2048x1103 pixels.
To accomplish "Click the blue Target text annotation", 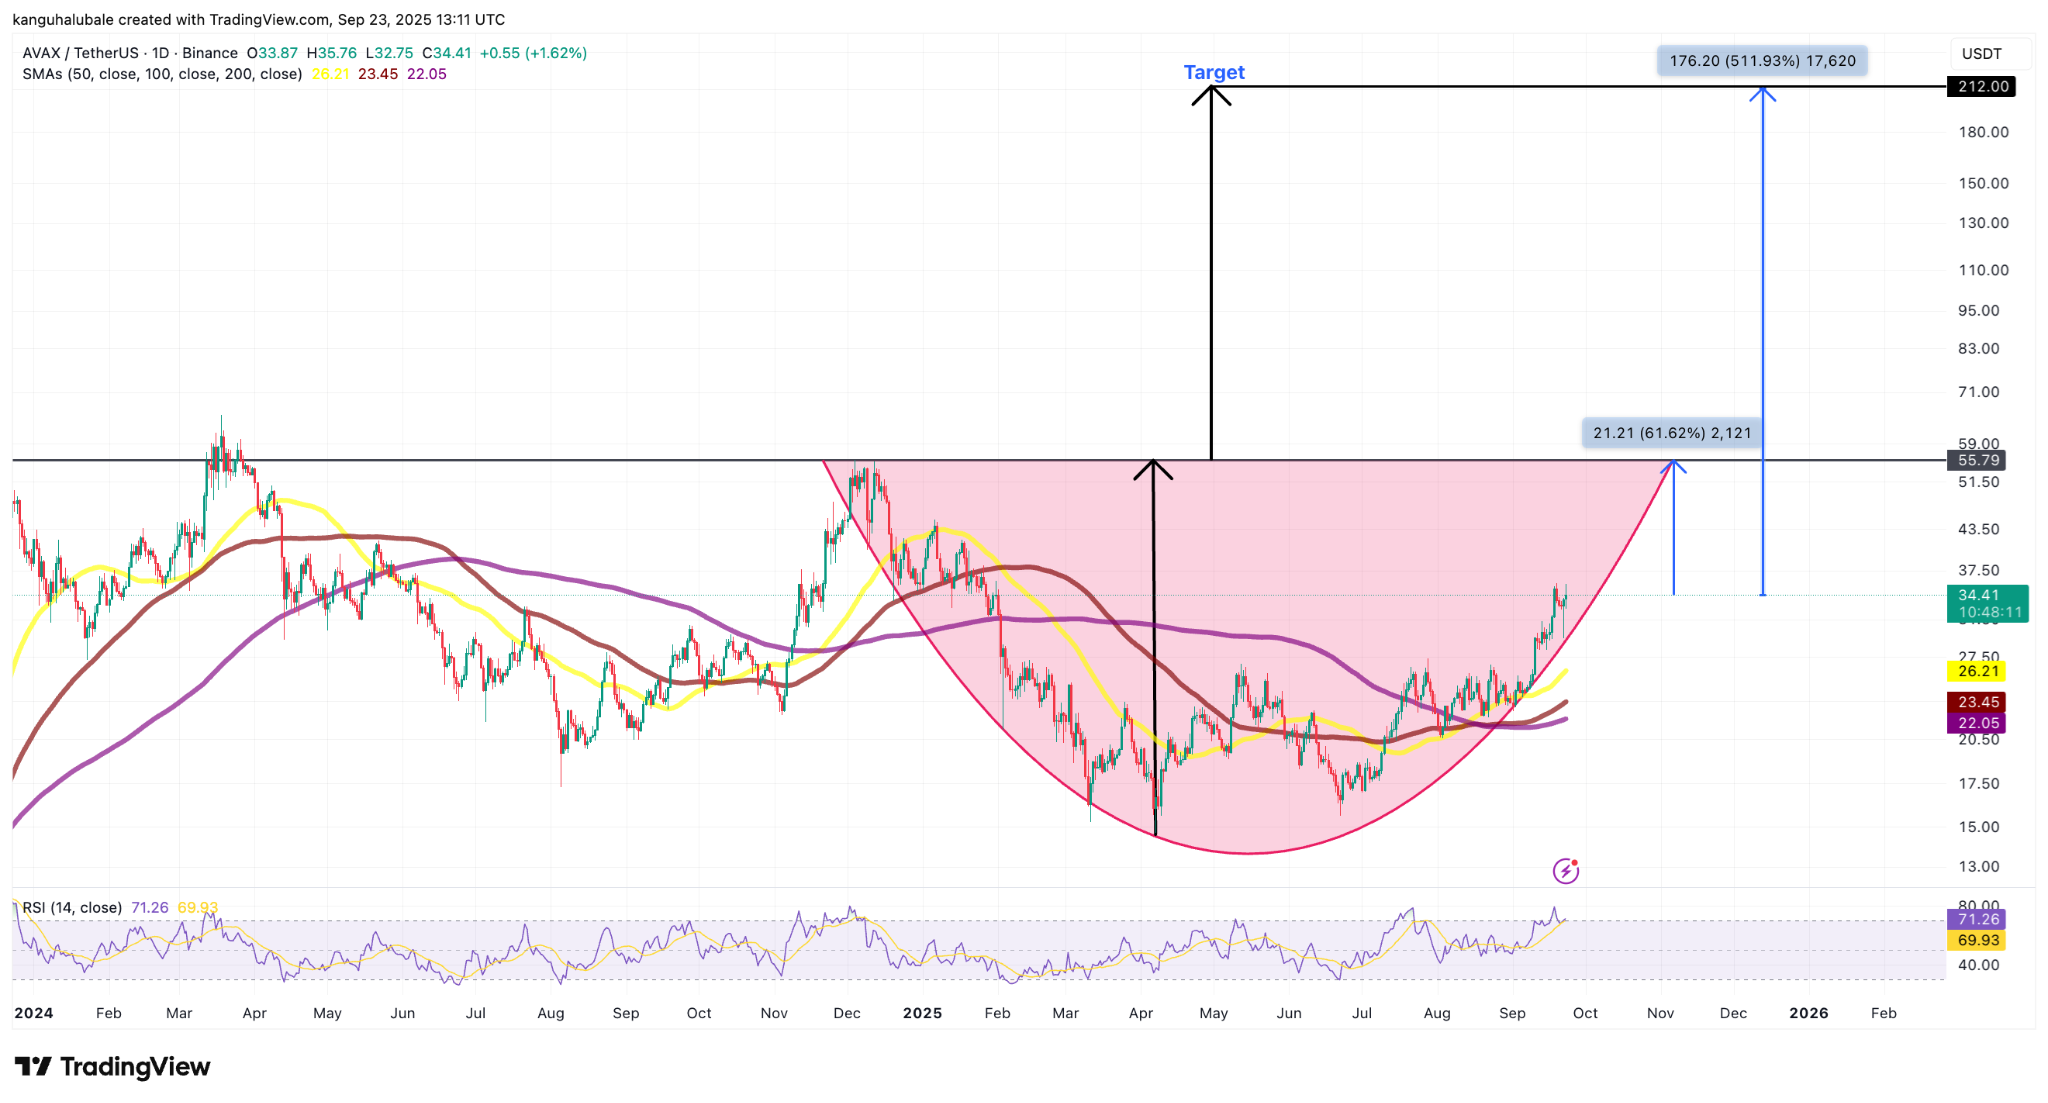I will [1213, 72].
